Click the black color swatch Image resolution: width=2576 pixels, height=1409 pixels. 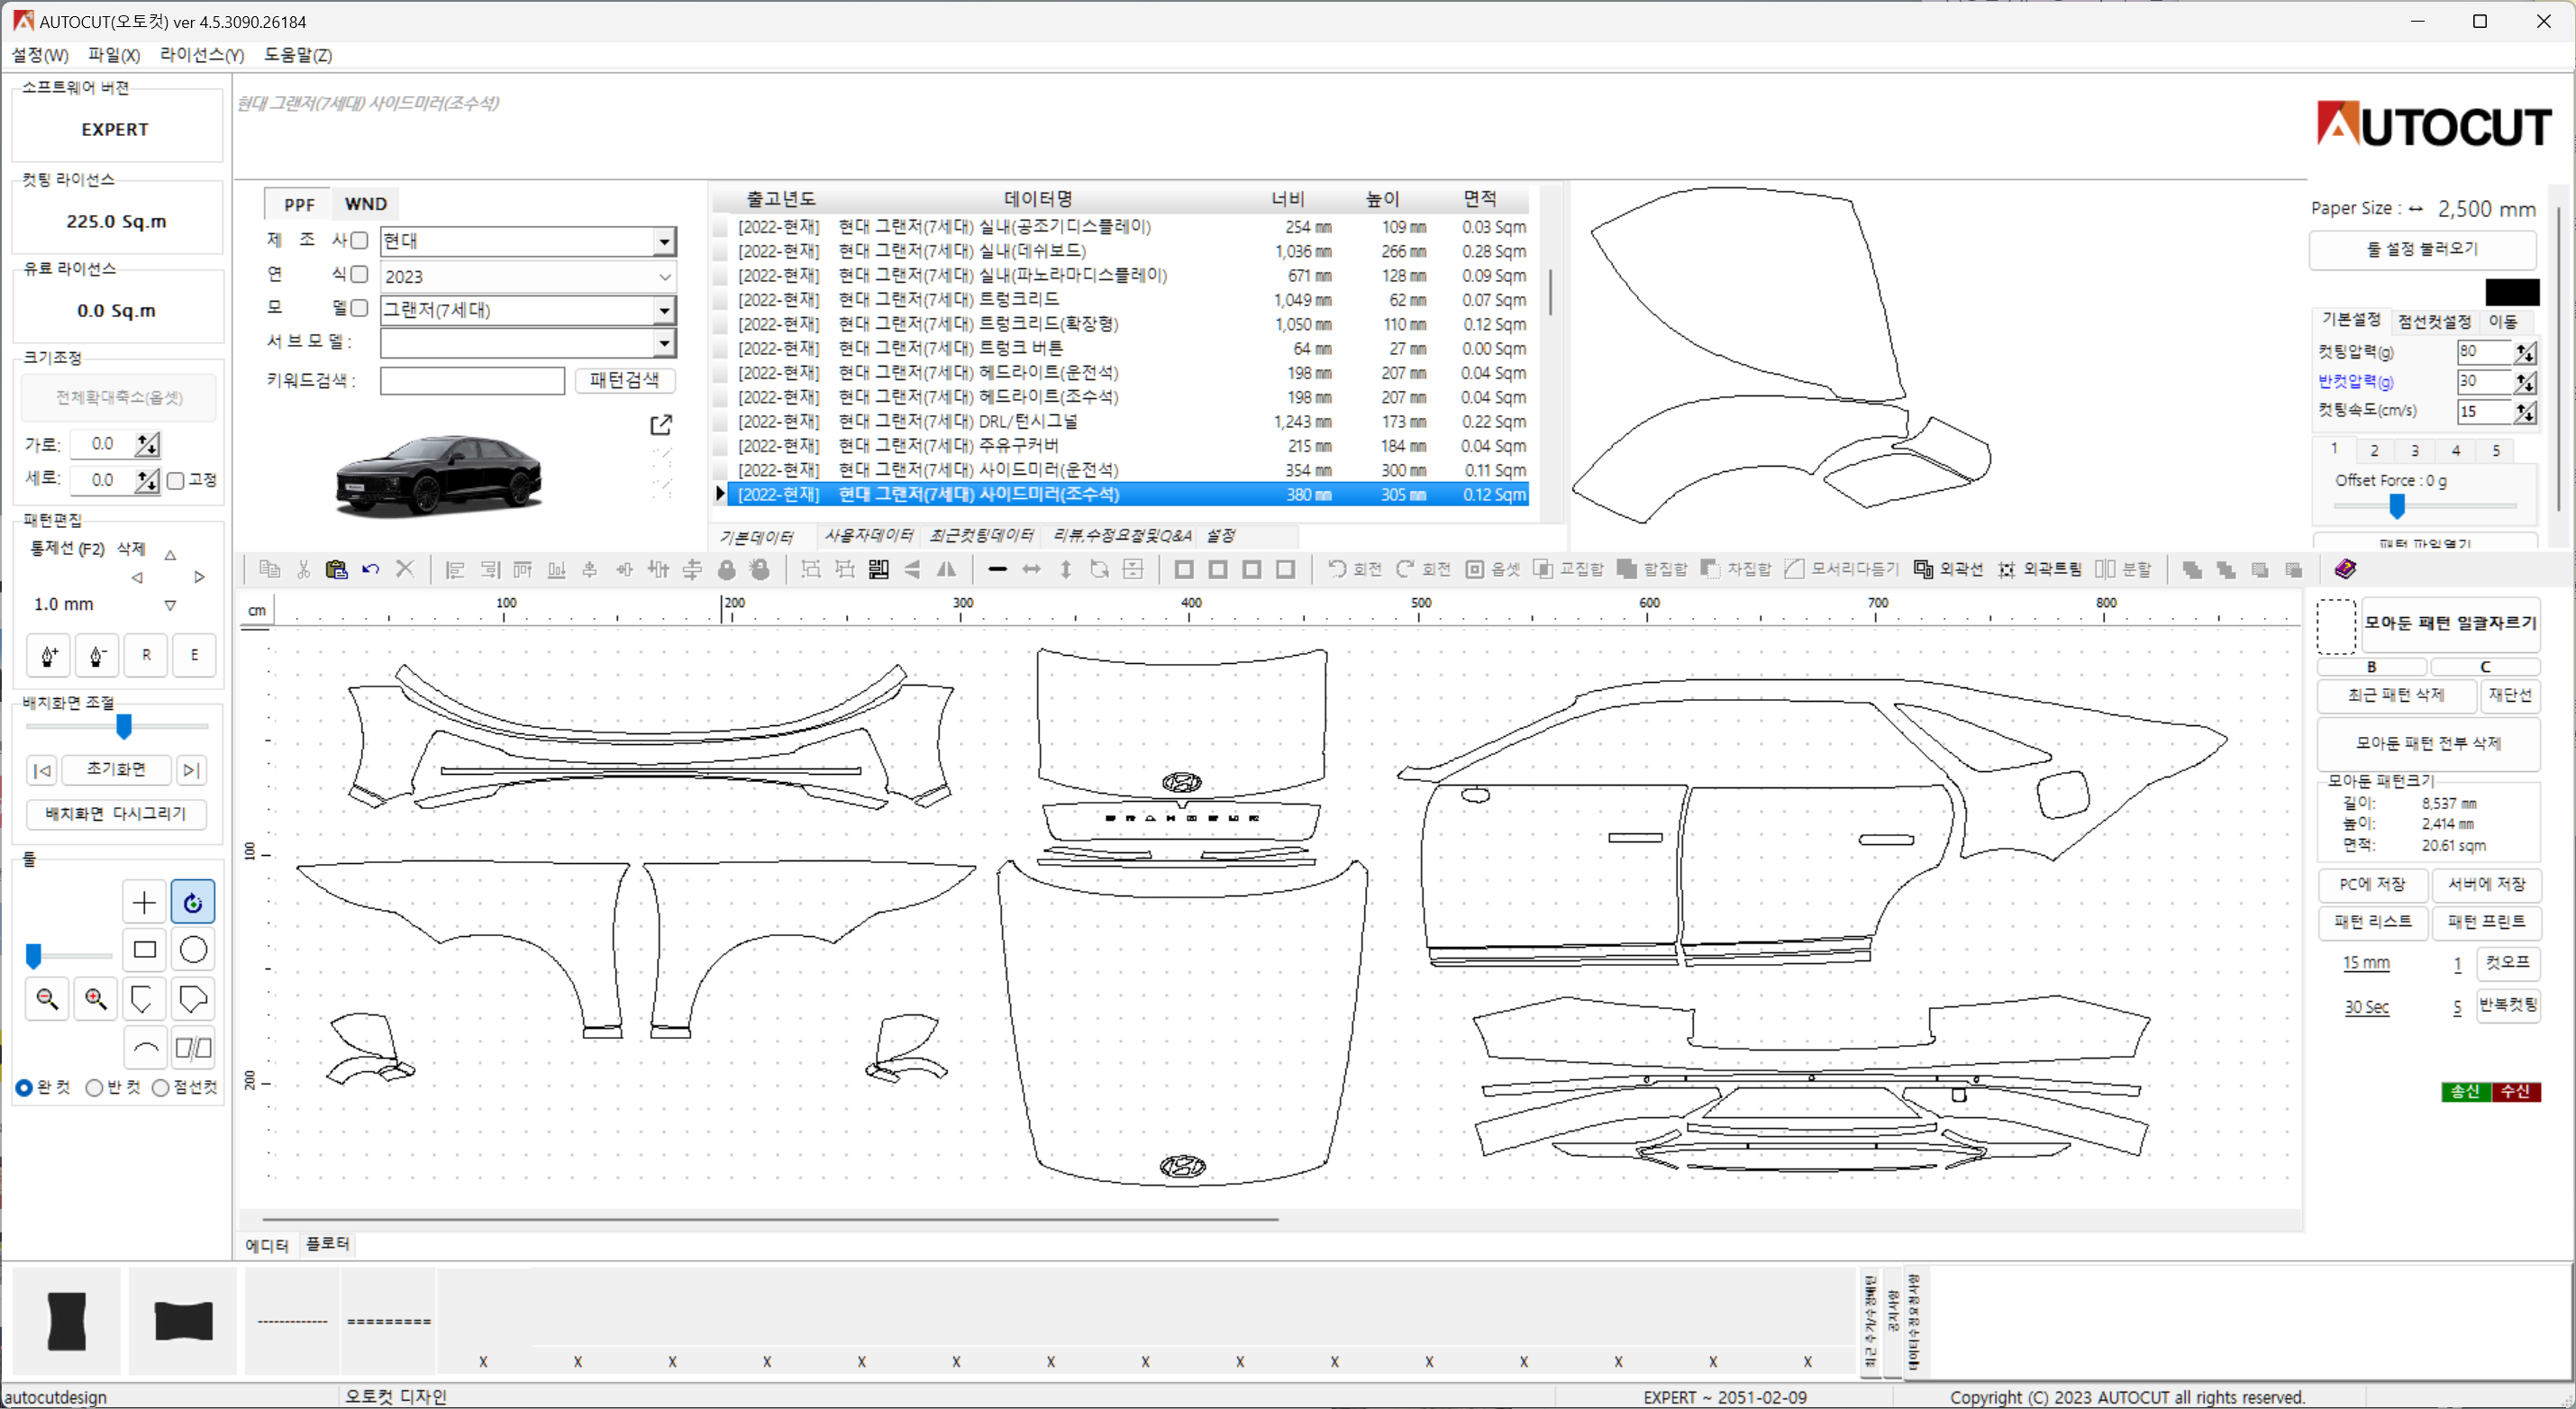click(x=2512, y=292)
